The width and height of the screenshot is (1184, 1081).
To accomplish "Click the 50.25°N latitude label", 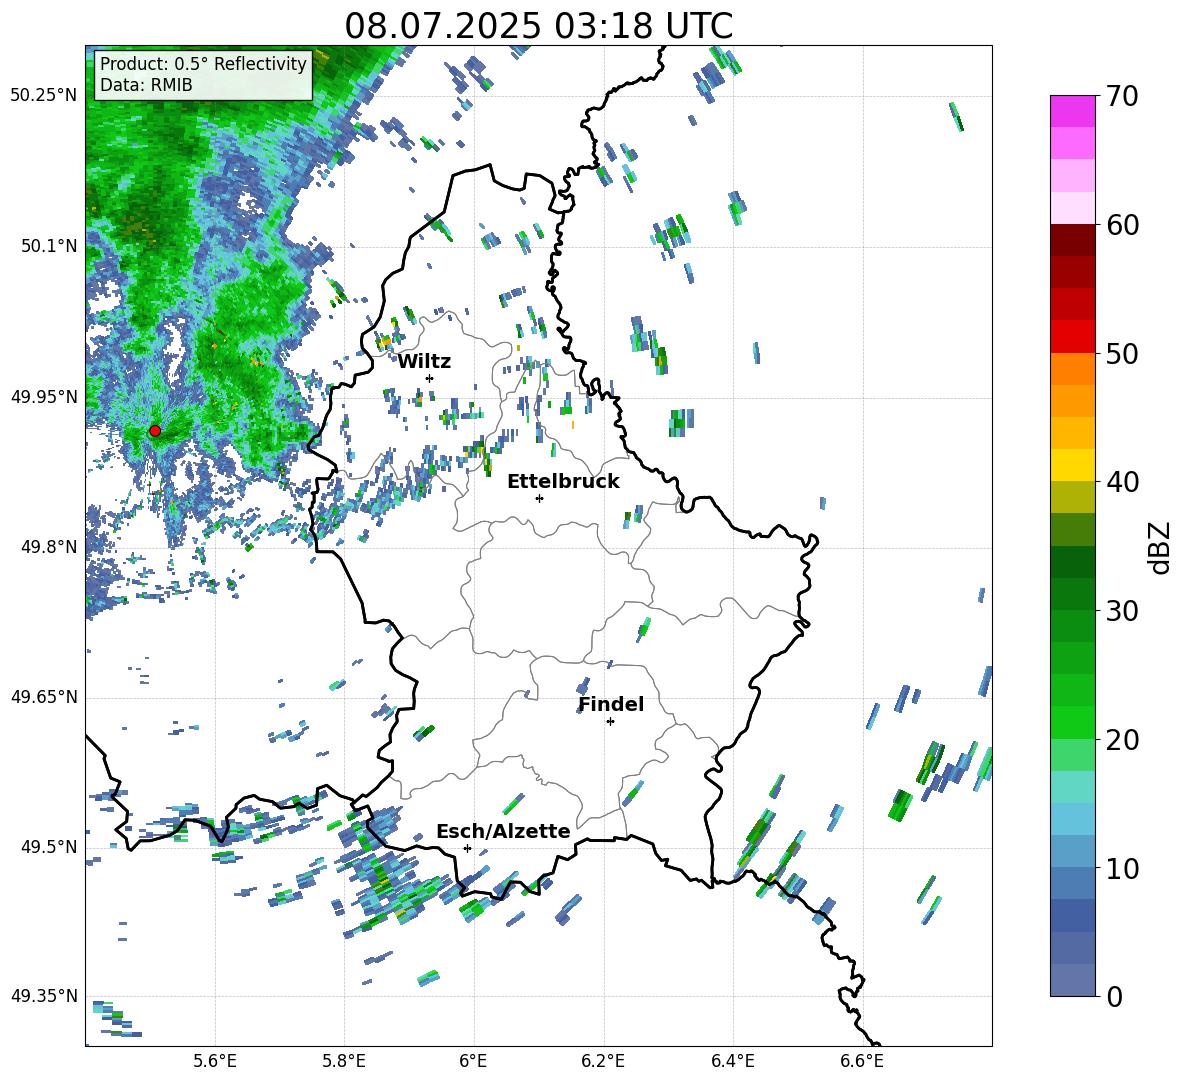I will pos(44,96).
